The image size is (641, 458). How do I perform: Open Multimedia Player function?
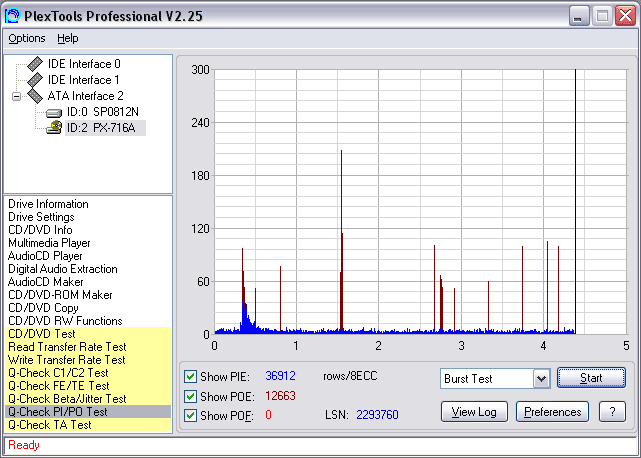(49, 243)
